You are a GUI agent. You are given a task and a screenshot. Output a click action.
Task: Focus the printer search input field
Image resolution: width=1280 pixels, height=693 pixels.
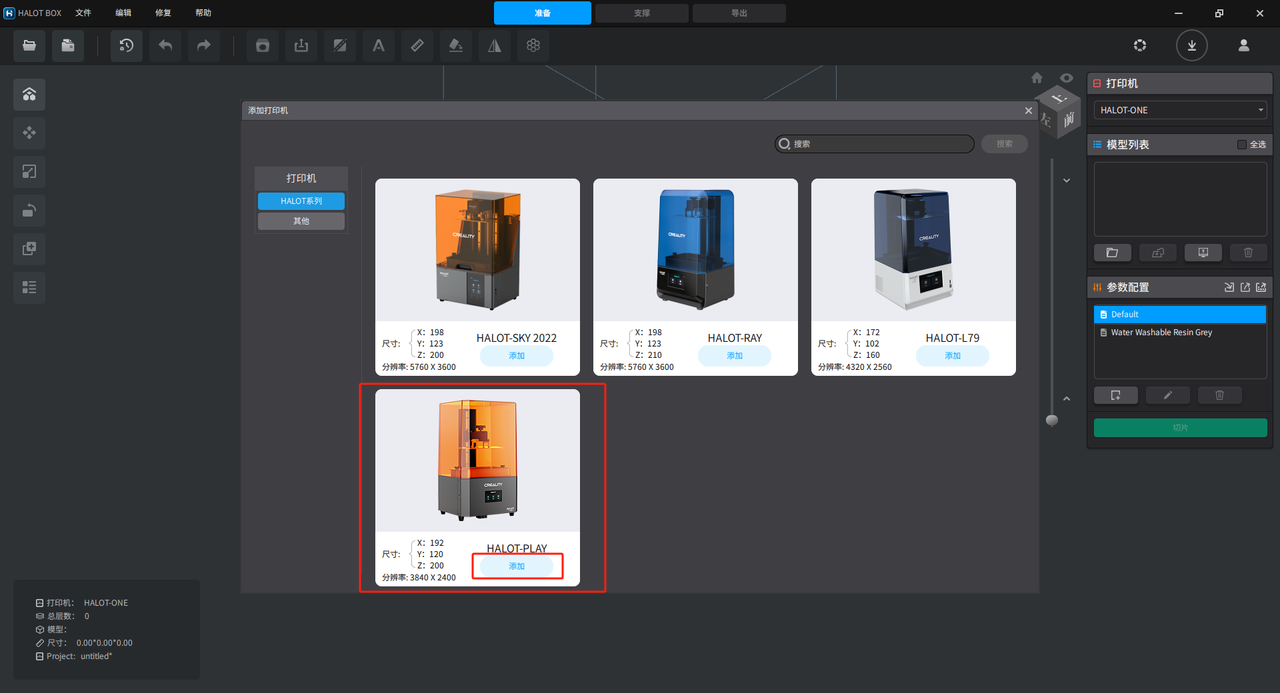(x=874, y=144)
